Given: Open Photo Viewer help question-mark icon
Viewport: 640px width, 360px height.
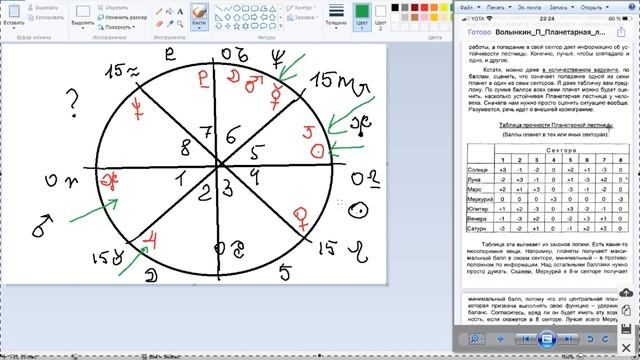Looking at the screenshot, I should click(x=633, y=7).
